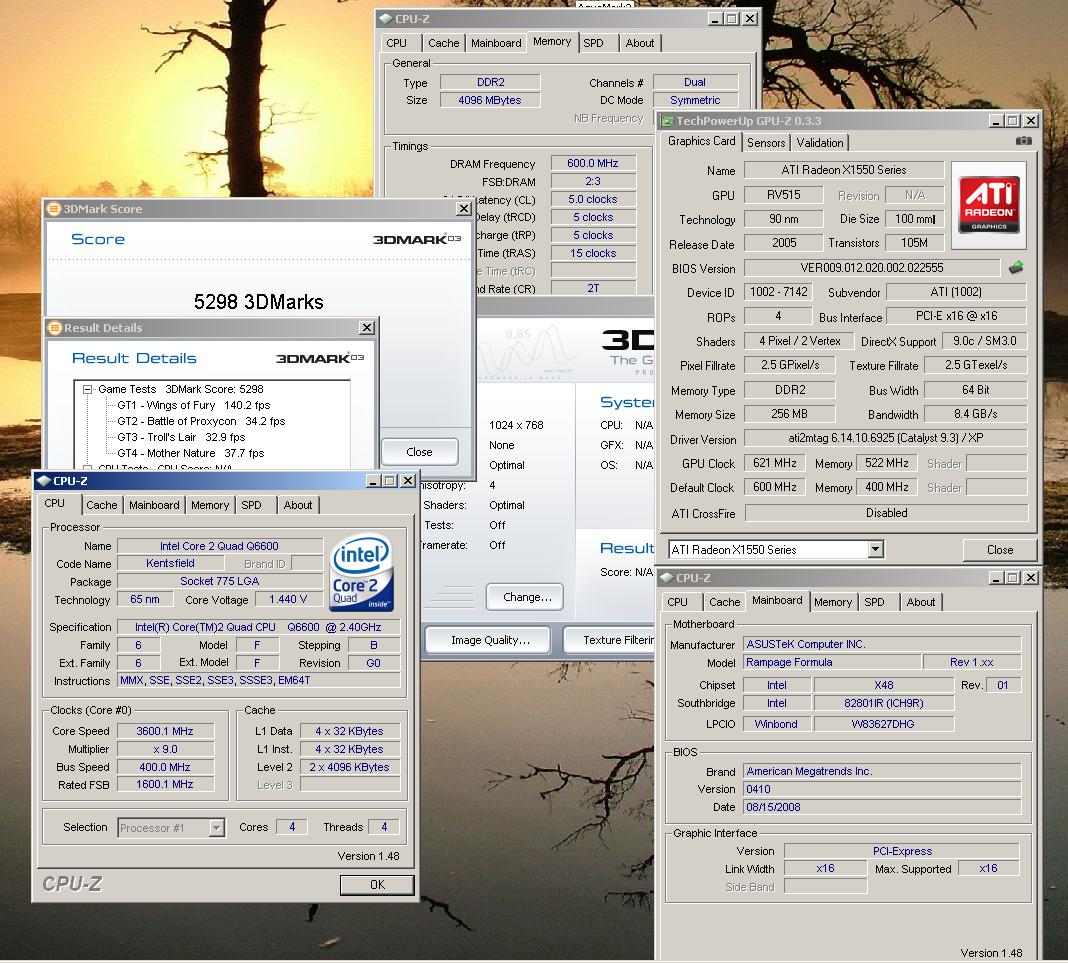Click Rated FSB value 1600.1 MHz
Image resolution: width=1068 pixels, height=963 pixels.
tap(165, 785)
